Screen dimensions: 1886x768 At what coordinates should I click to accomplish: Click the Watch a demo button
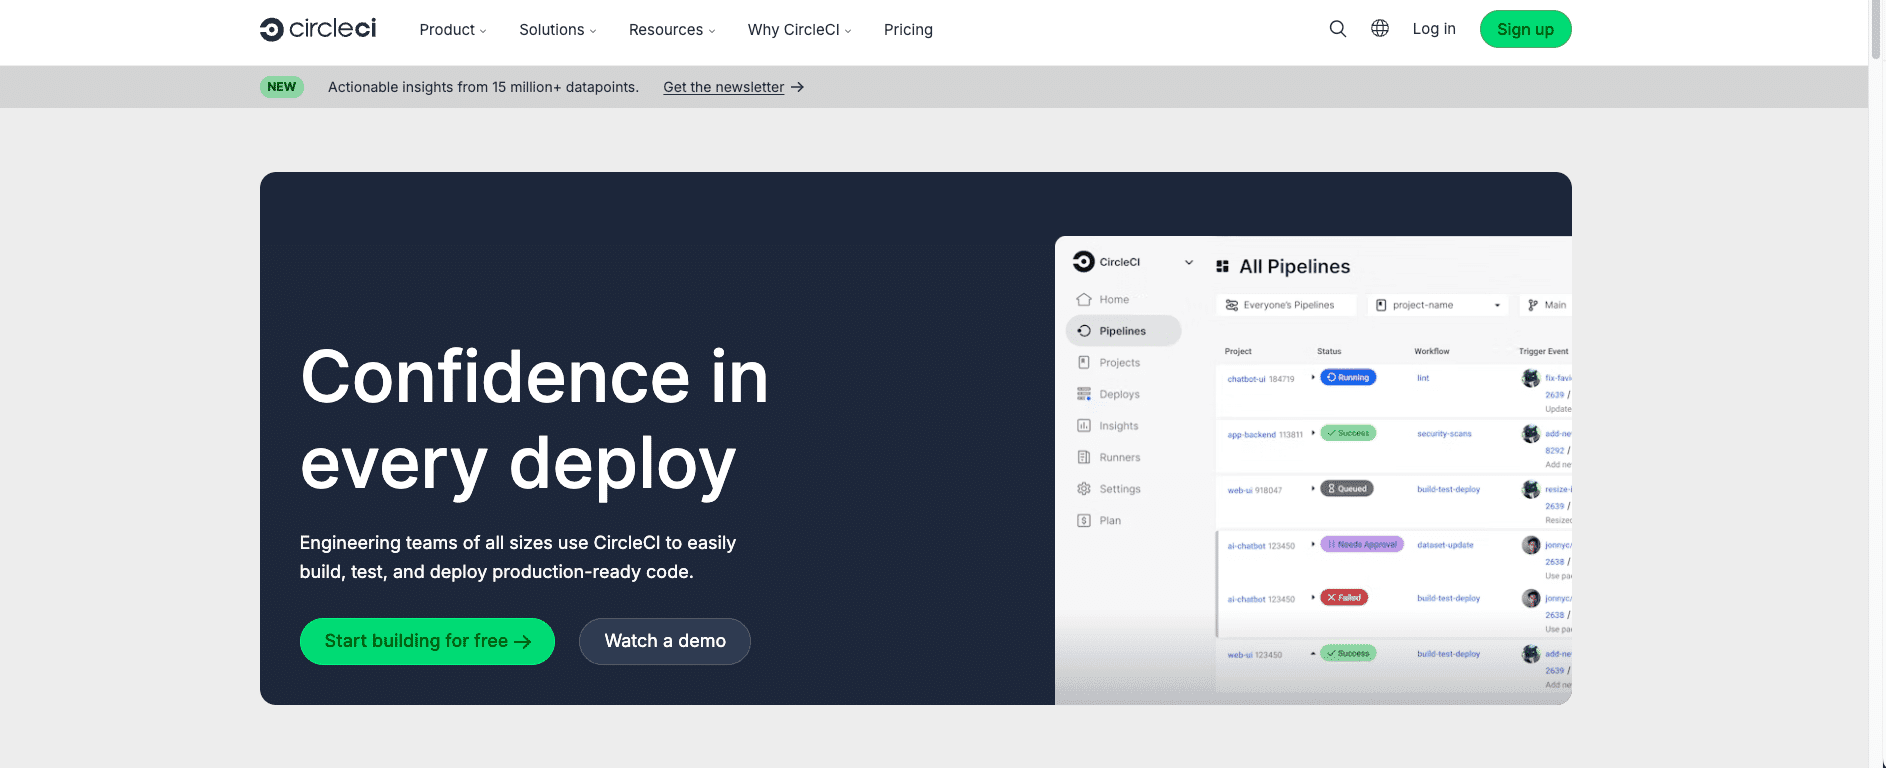[x=665, y=641]
